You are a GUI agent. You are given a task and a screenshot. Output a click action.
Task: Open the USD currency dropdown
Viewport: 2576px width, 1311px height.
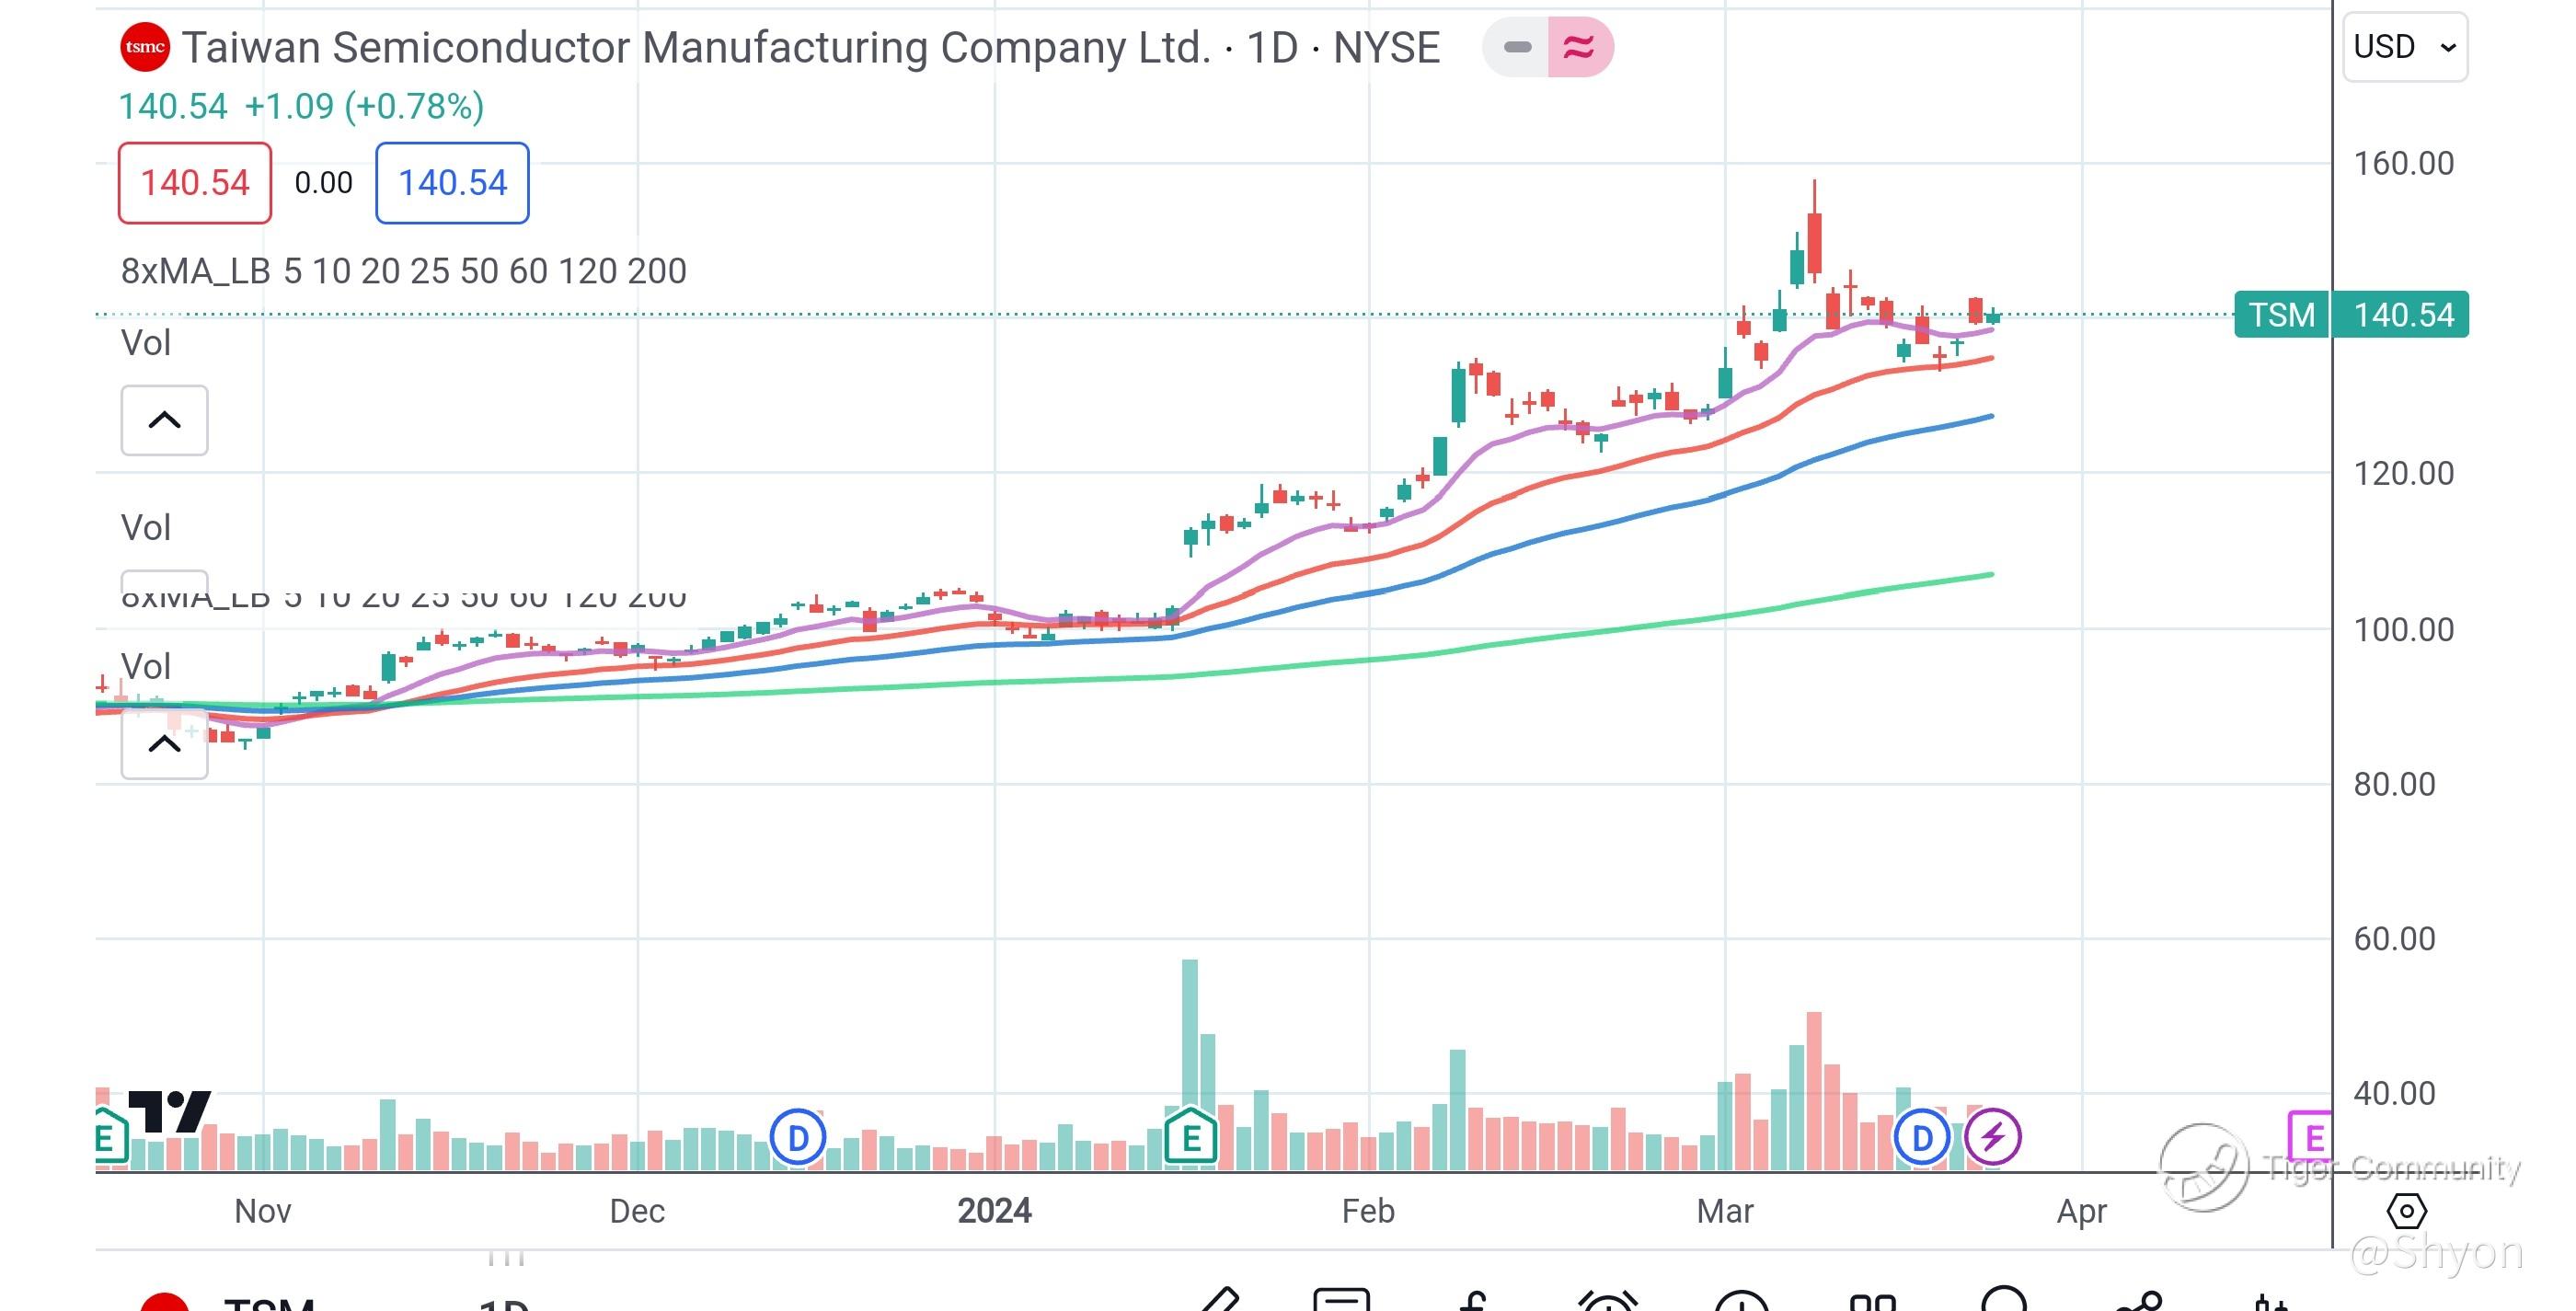[x=2404, y=47]
